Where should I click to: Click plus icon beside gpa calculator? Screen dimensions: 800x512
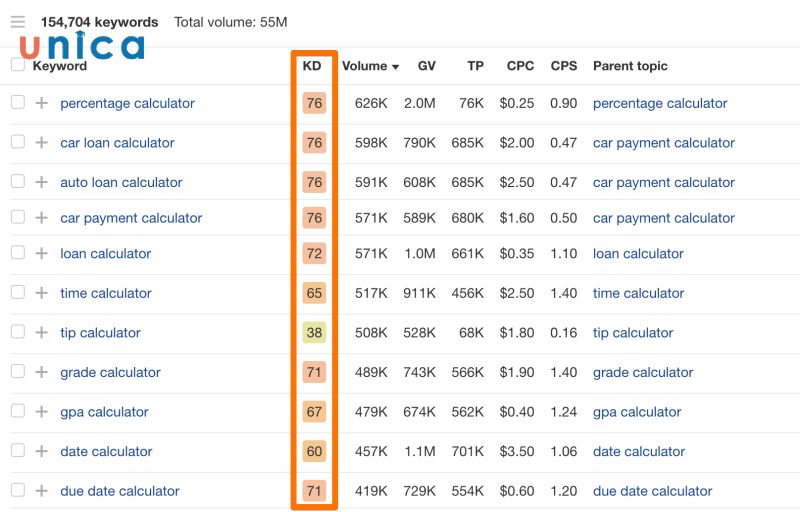41,412
